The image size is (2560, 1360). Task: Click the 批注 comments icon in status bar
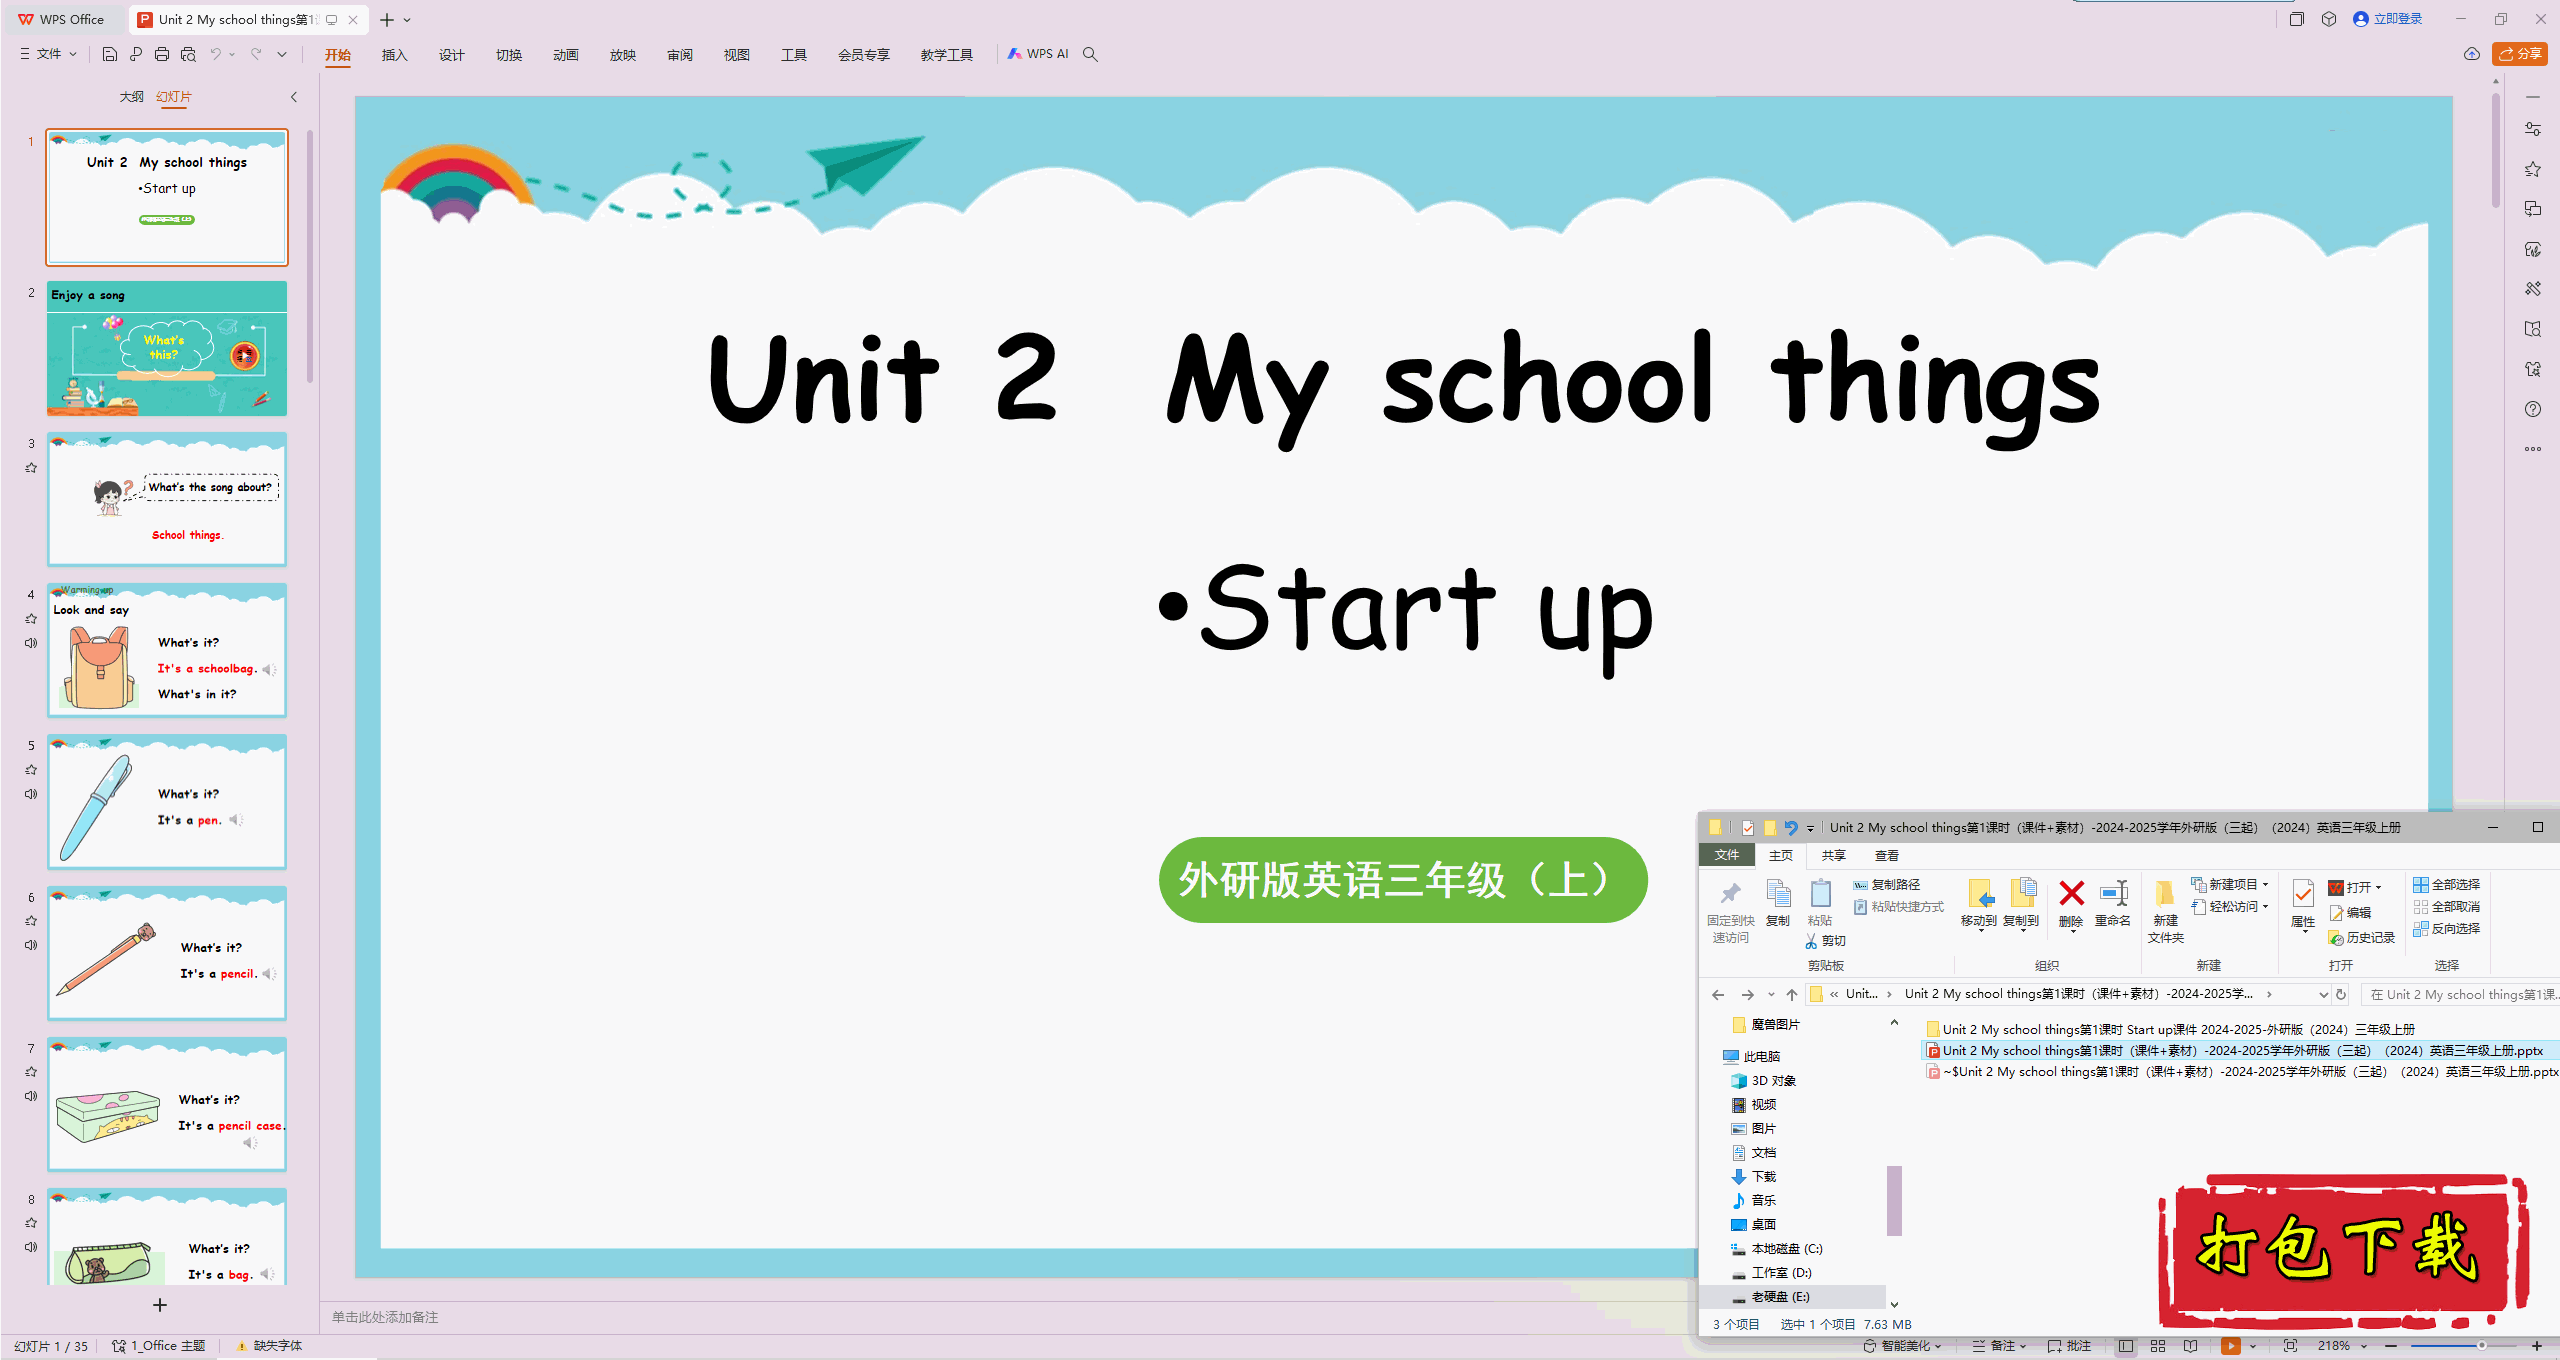coord(2070,1346)
